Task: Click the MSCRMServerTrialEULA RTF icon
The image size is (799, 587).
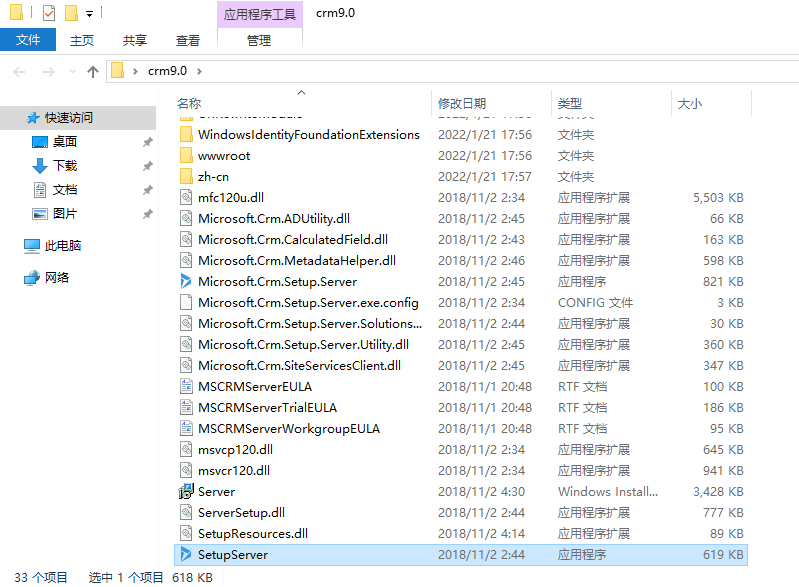Action: click(186, 407)
